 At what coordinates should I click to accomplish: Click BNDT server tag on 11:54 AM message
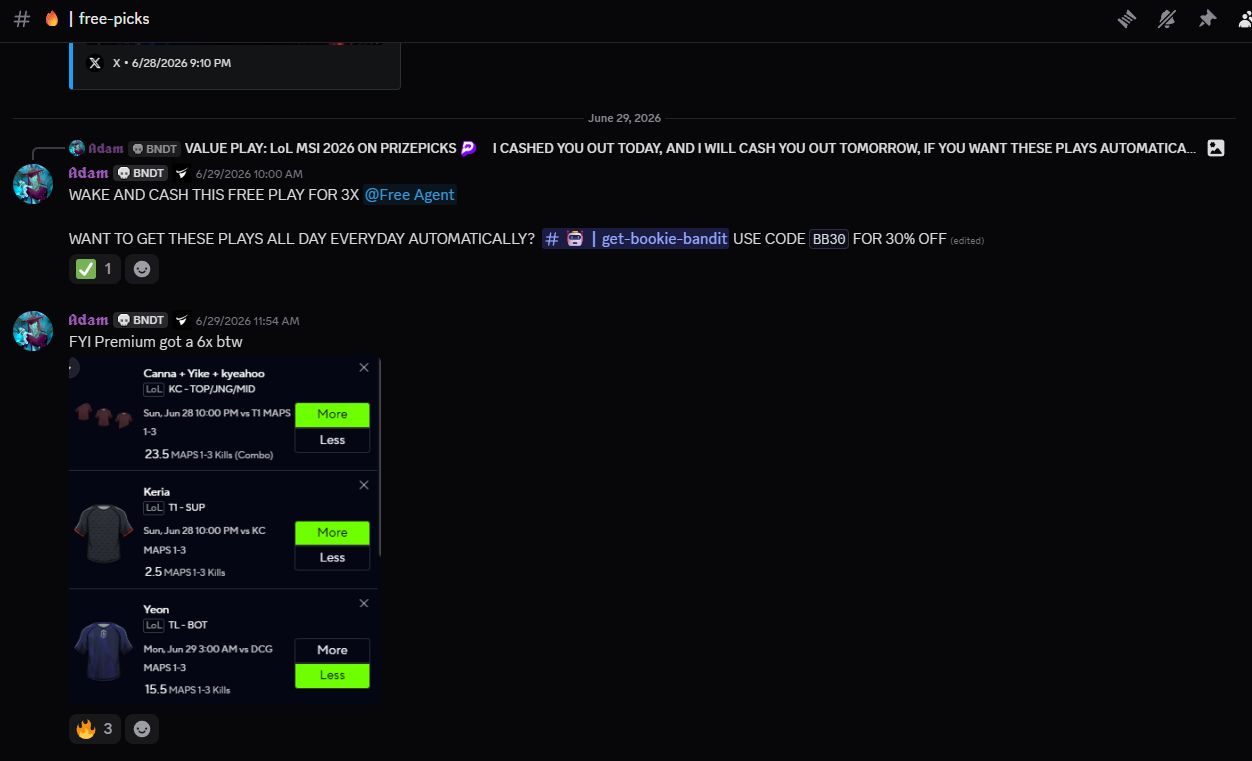click(x=140, y=320)
